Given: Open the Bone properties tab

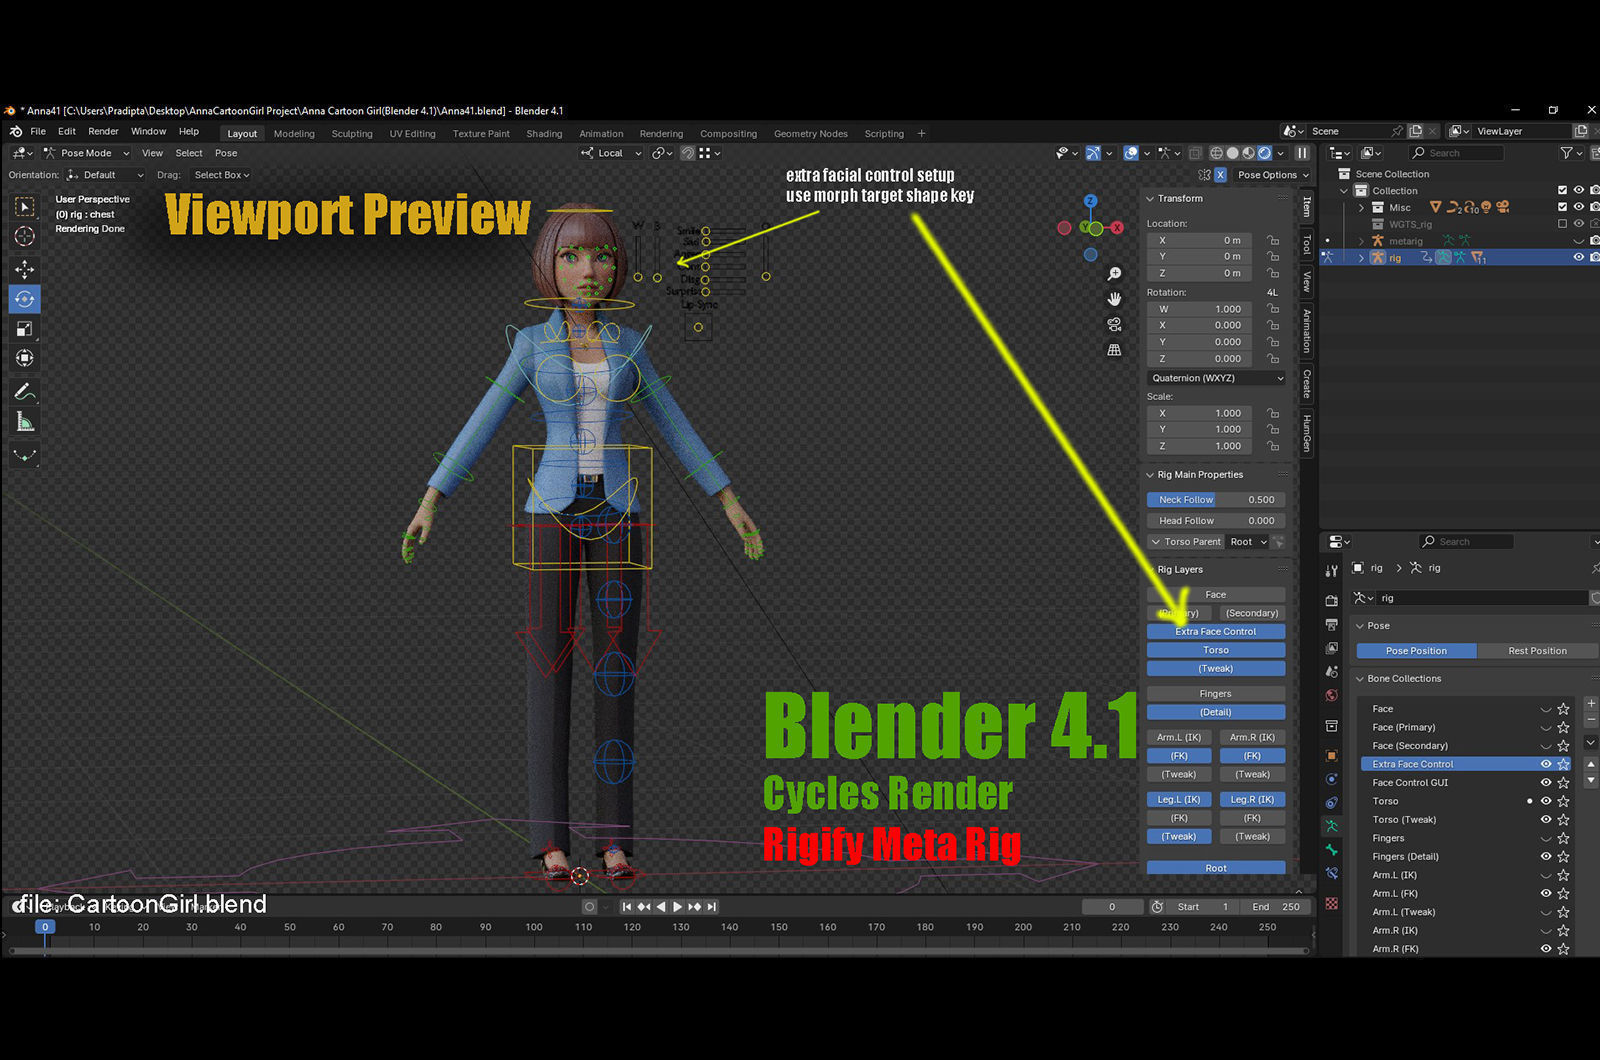Looking at the screenshot, I should pyautogui.click(x=1331, y=850).
